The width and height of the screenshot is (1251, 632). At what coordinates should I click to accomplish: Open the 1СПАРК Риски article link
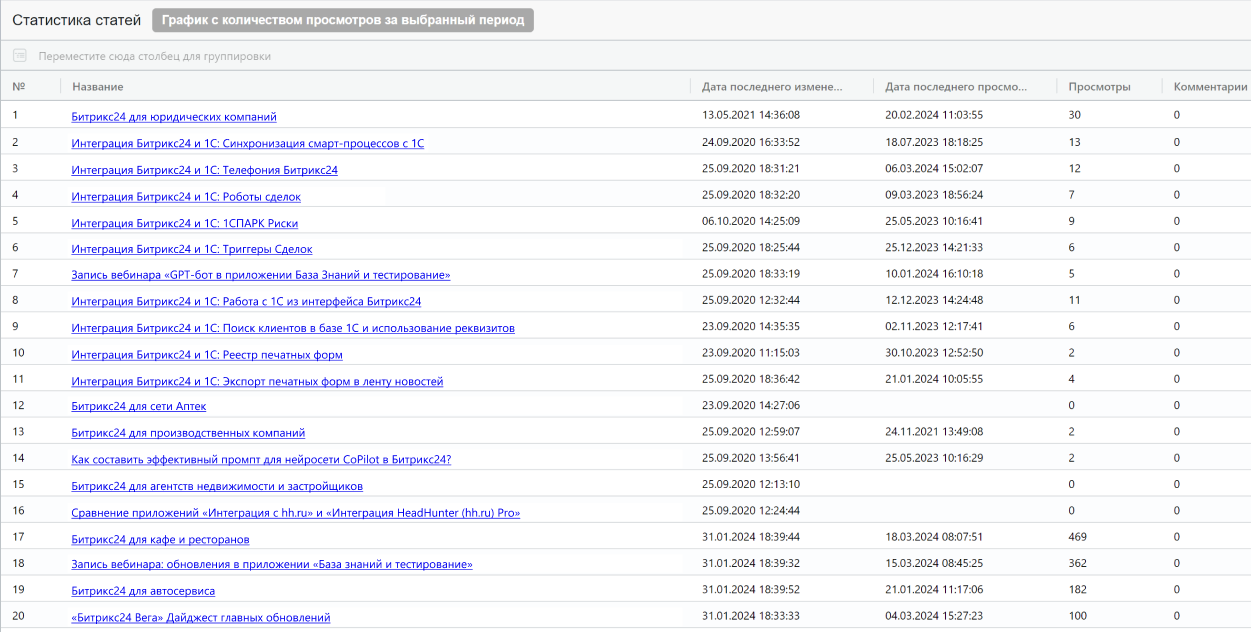click(x=184, y=223)
